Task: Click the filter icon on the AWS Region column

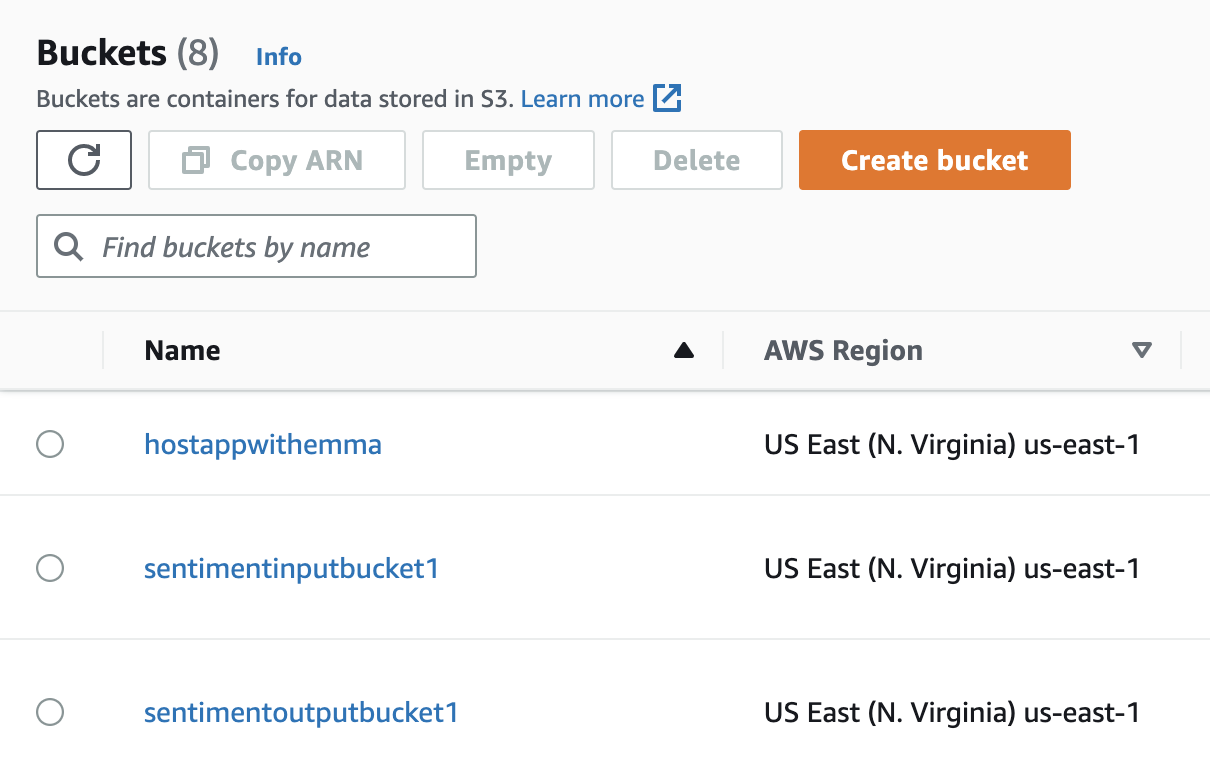Action: pos(1140,351)
